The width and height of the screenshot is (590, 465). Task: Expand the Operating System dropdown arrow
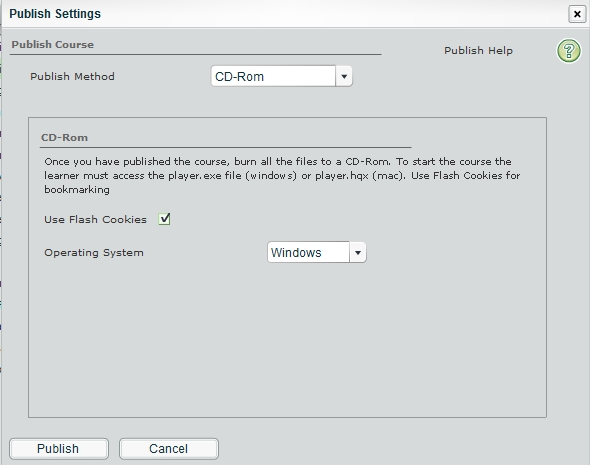point(358,252)
